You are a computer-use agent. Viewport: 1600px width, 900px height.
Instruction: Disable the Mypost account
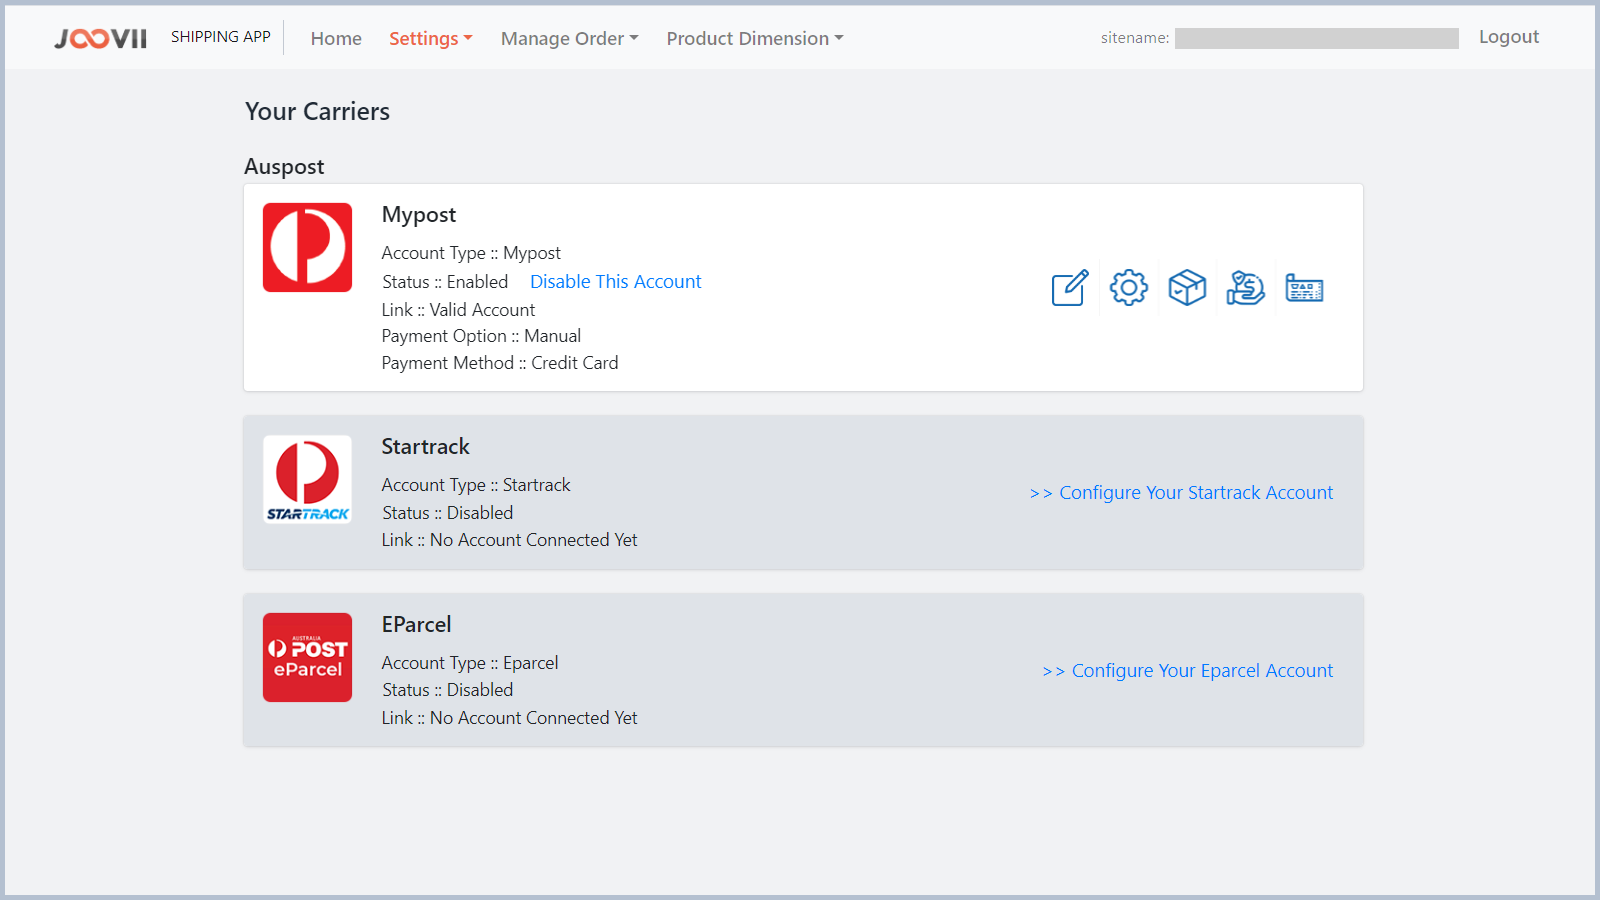tap(615, 281)
